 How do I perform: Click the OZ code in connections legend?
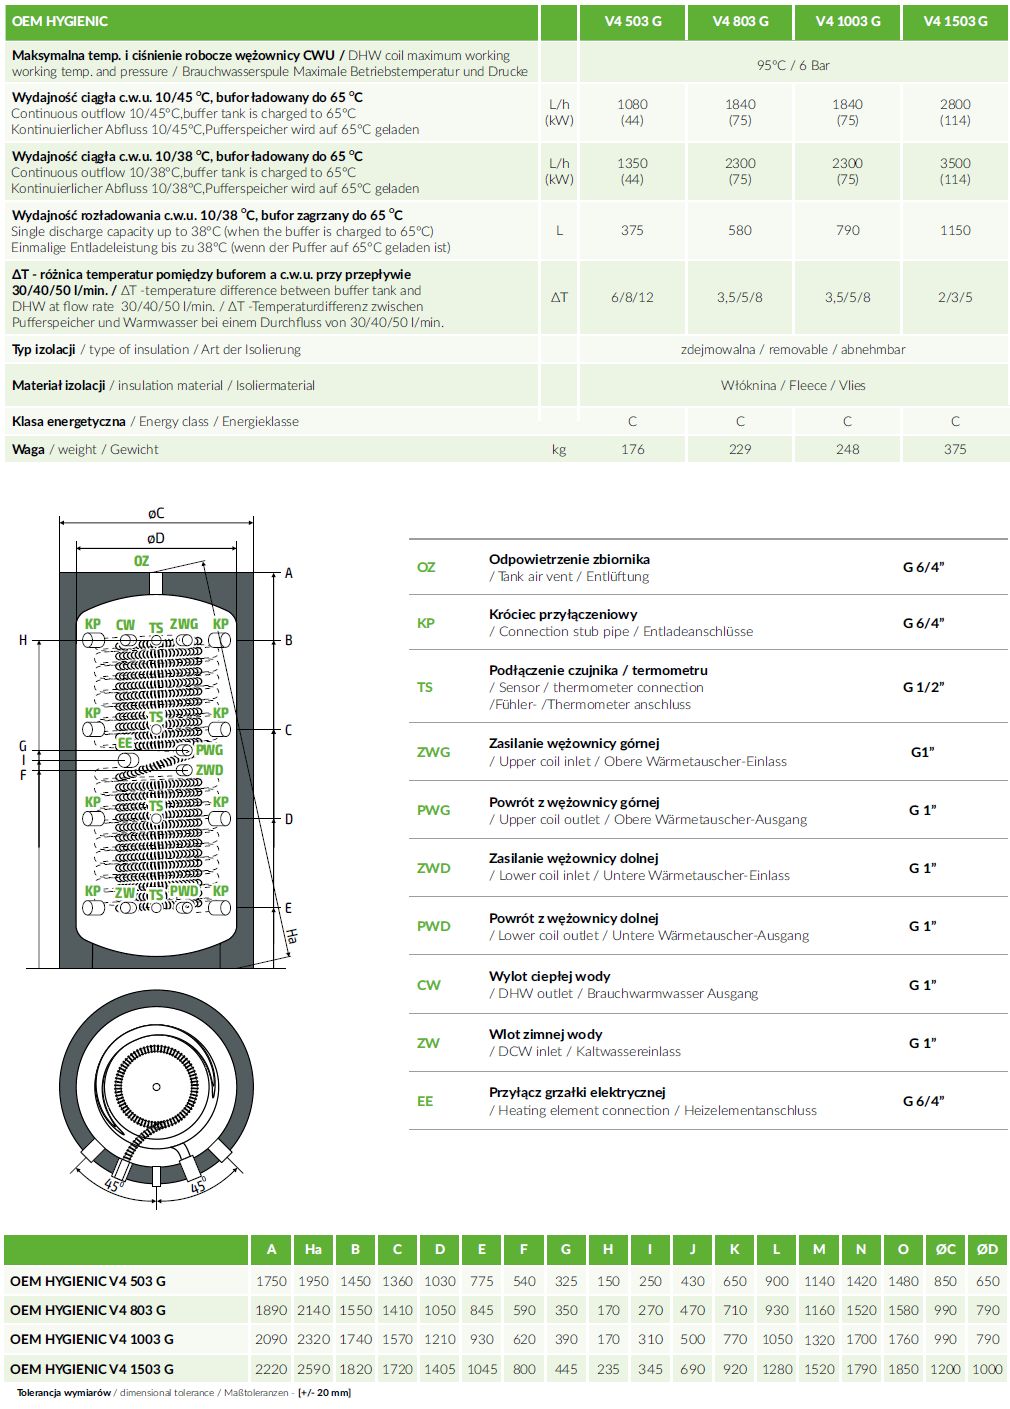coord(426,567)
